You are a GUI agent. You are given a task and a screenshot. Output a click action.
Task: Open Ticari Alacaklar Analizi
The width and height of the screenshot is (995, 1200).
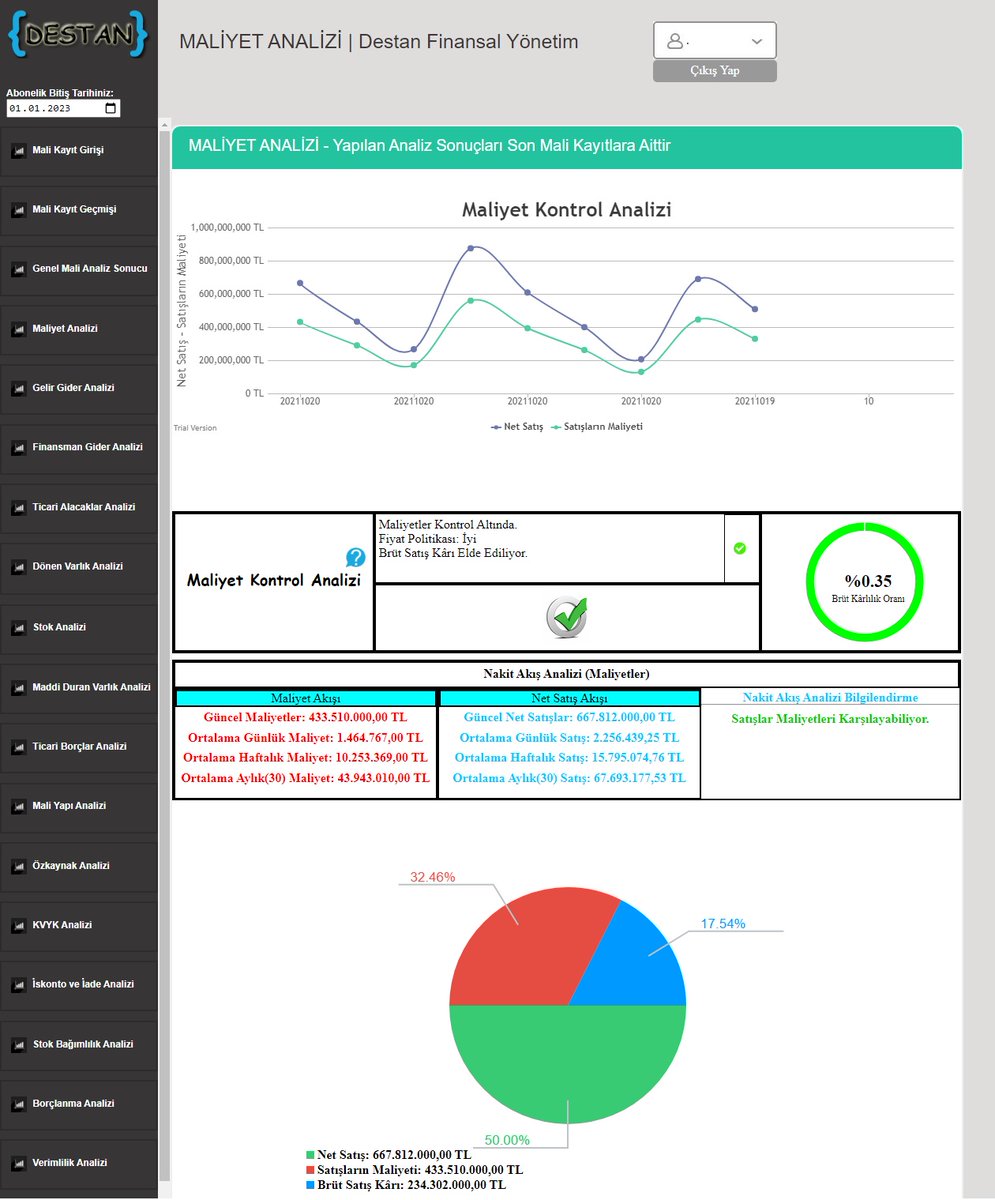click(79, 508)
